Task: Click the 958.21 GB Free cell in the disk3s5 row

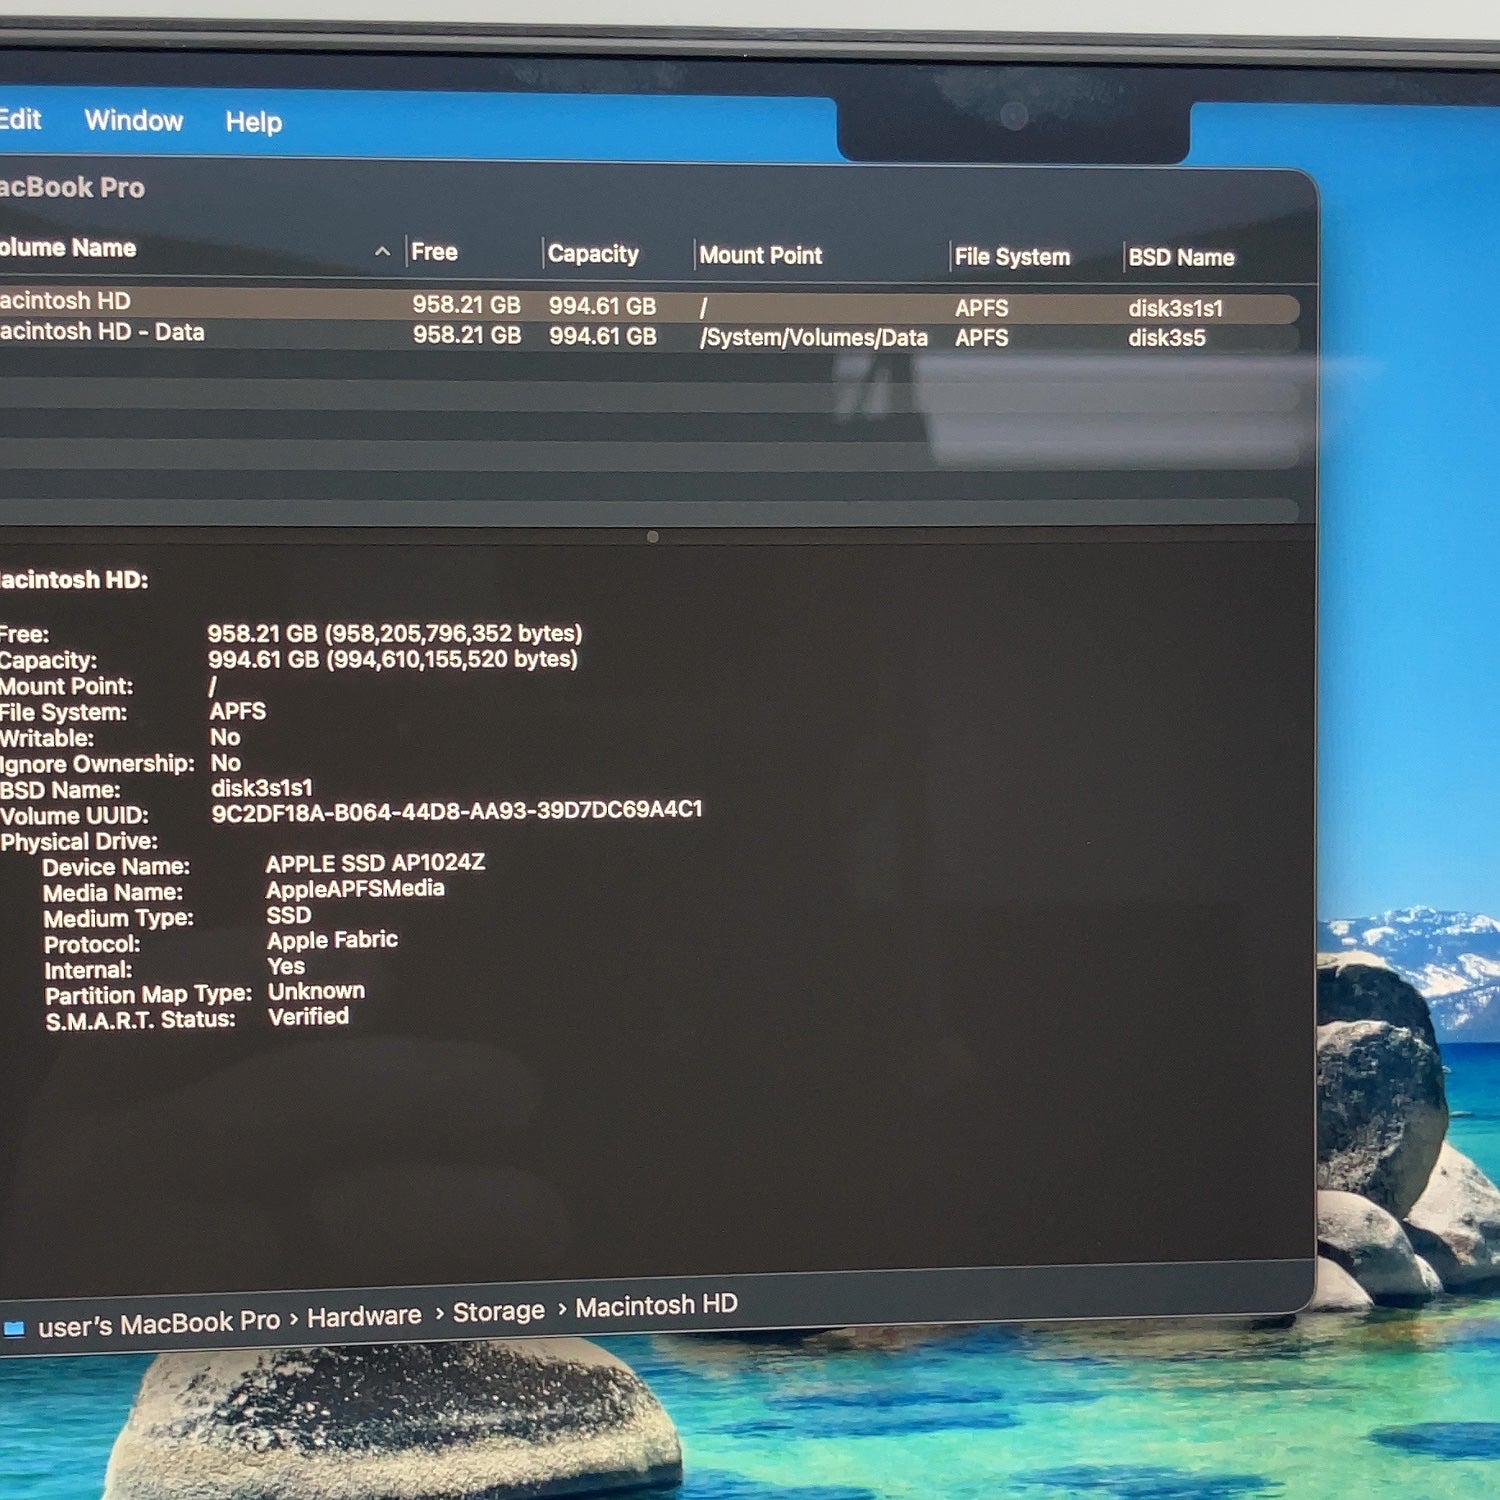Action: (x=467, y=335)
